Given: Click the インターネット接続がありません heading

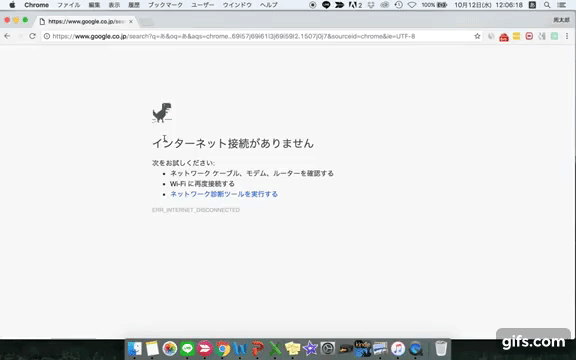Looking at the screenshot, I should pos(233,143).
